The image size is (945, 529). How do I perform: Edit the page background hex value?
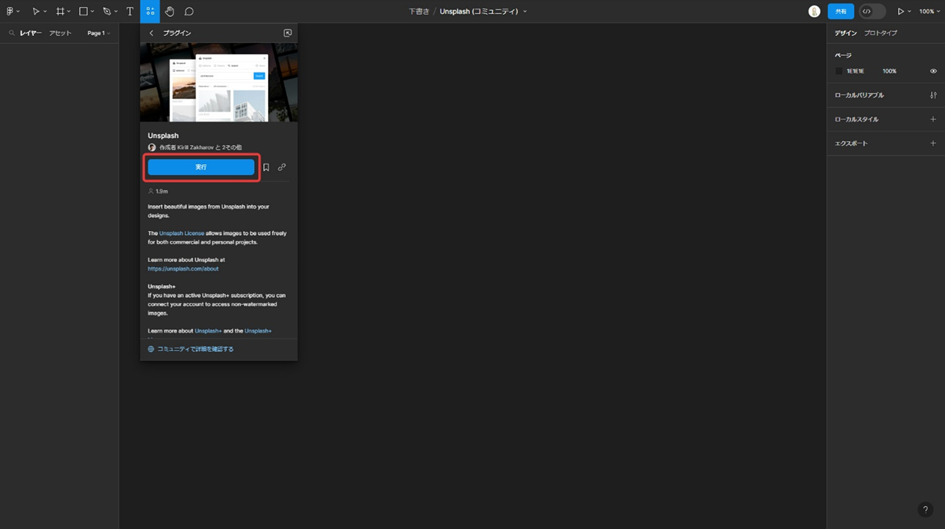pos(855,71)
